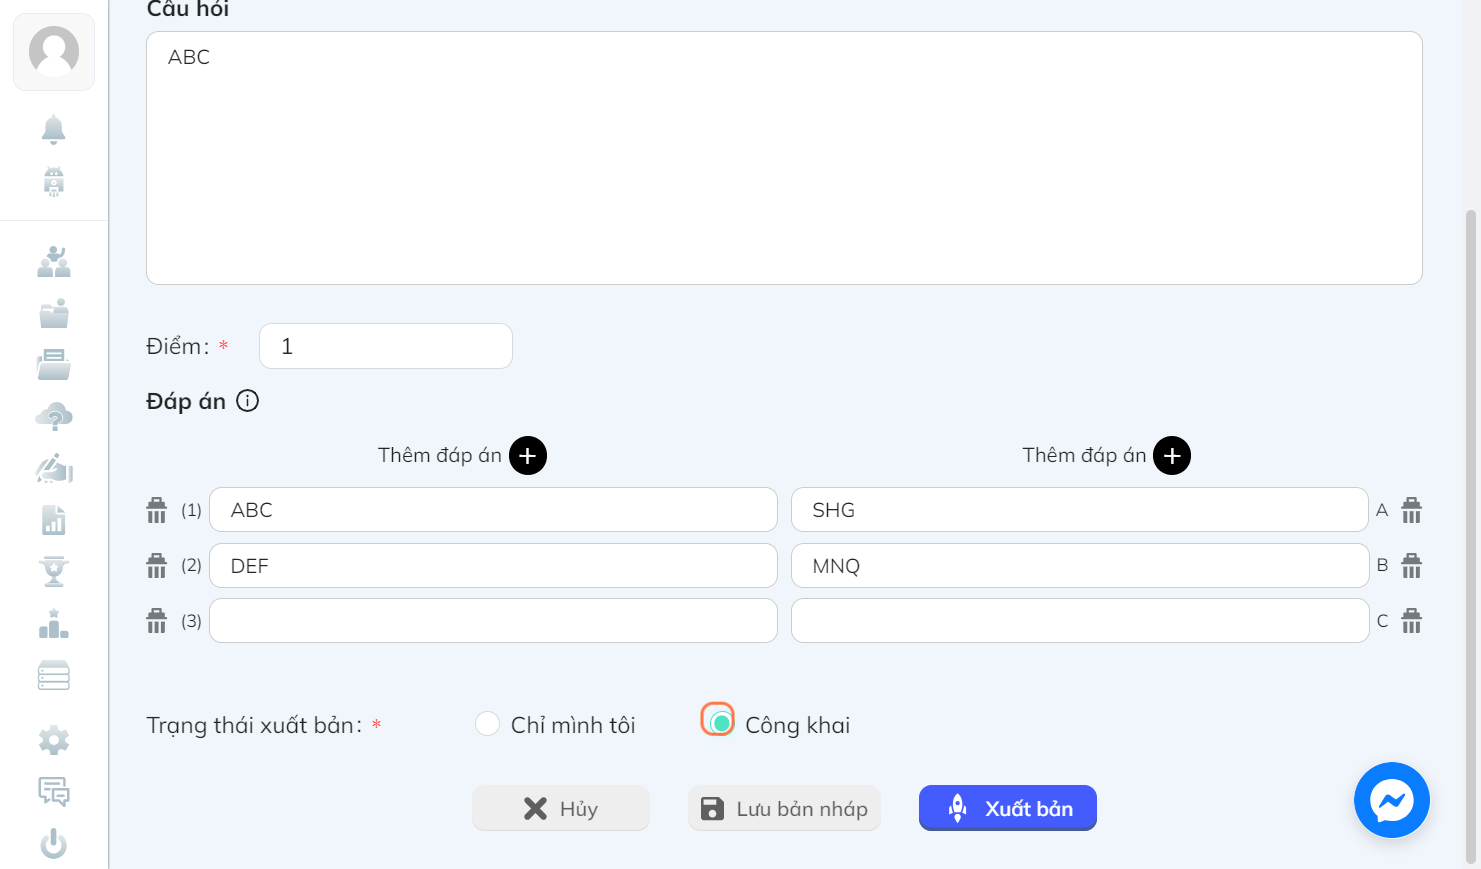Click the answer field containing ABC

click(493, 510)
